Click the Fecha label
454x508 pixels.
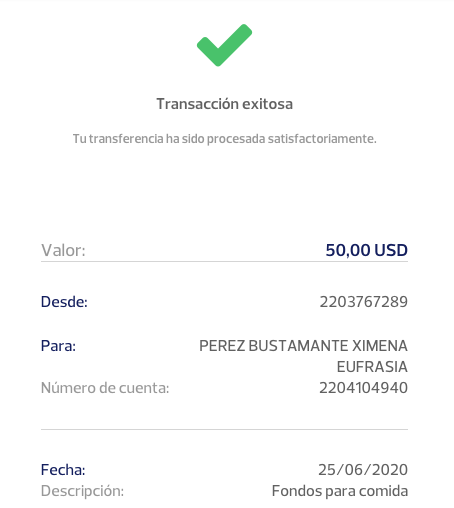click(63, 470)
